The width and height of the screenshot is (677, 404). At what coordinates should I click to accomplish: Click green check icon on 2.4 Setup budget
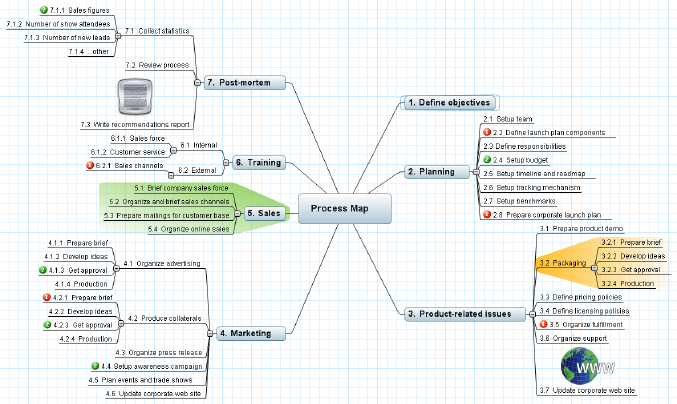coord(487,160)
